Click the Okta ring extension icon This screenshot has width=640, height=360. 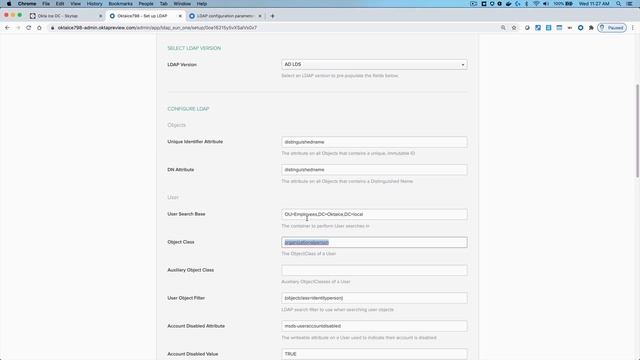pyautogui.click(x=580, y=28)
